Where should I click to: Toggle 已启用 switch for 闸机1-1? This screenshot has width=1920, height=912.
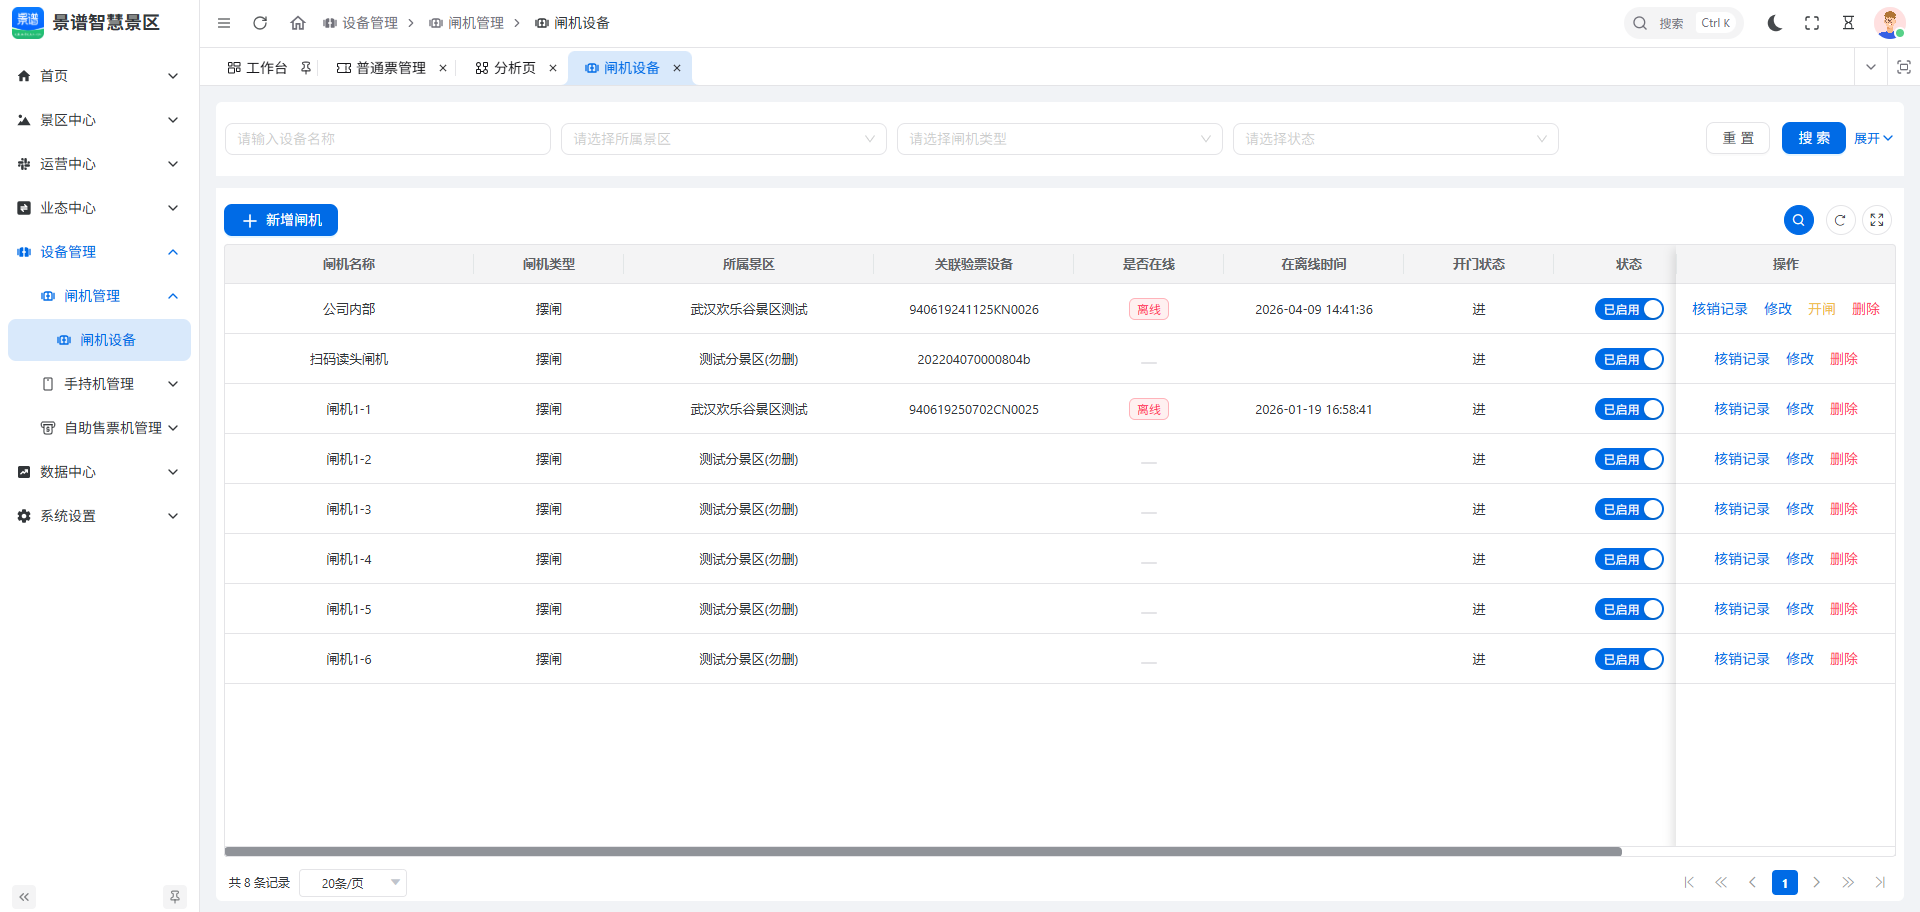pos(1629,409)
